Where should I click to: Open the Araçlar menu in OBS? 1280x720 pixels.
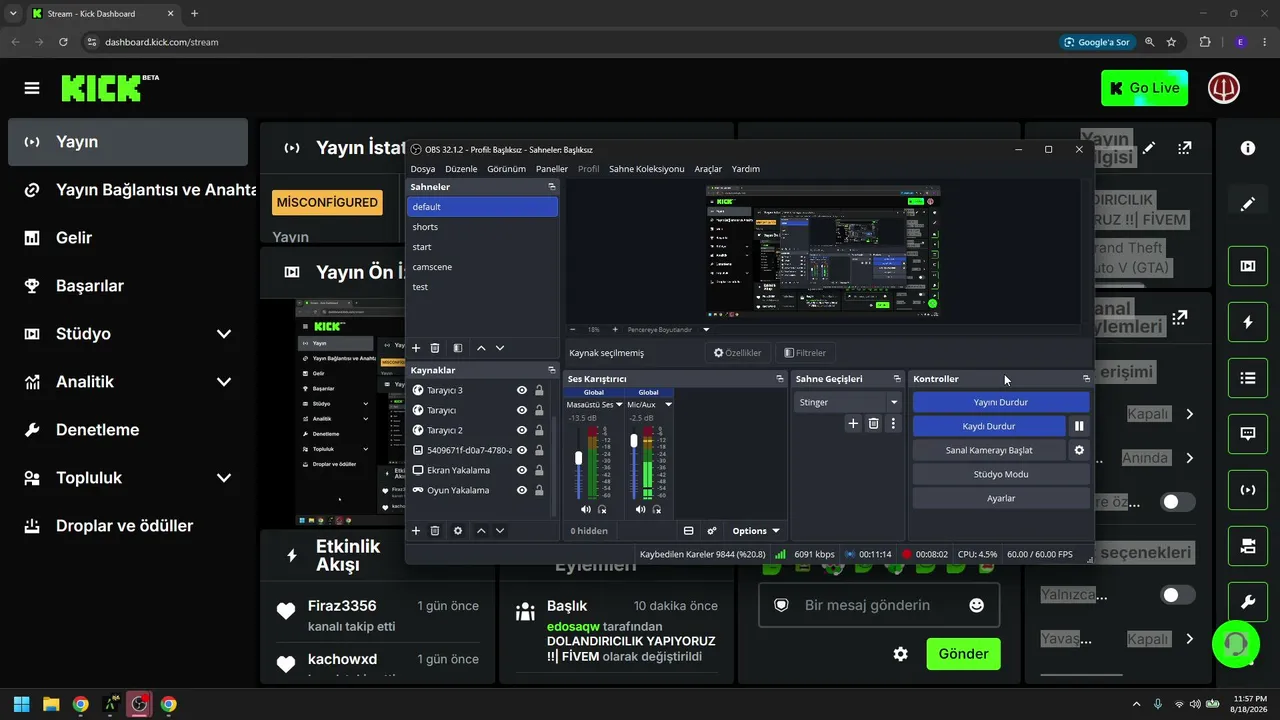(708, 169)
